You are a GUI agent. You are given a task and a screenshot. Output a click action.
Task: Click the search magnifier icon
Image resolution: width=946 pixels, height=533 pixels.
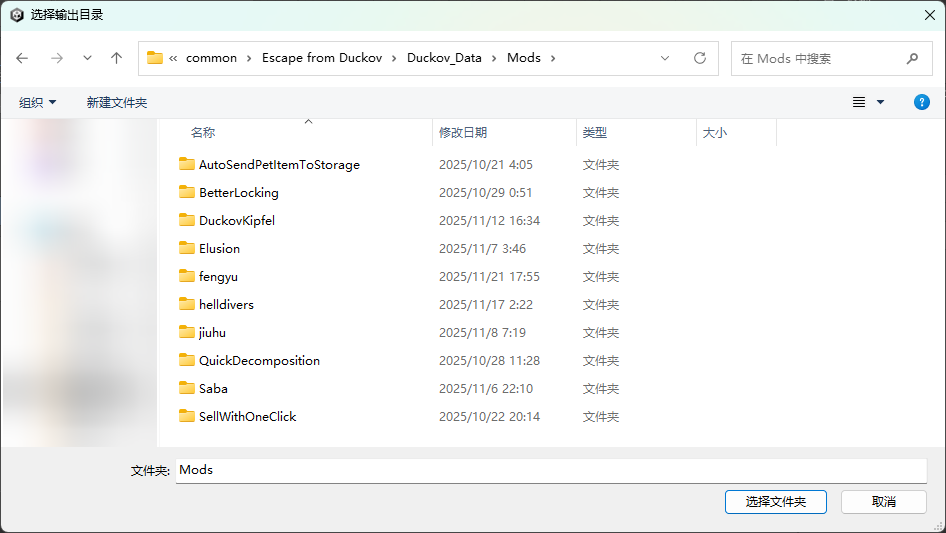click(912, 58)
